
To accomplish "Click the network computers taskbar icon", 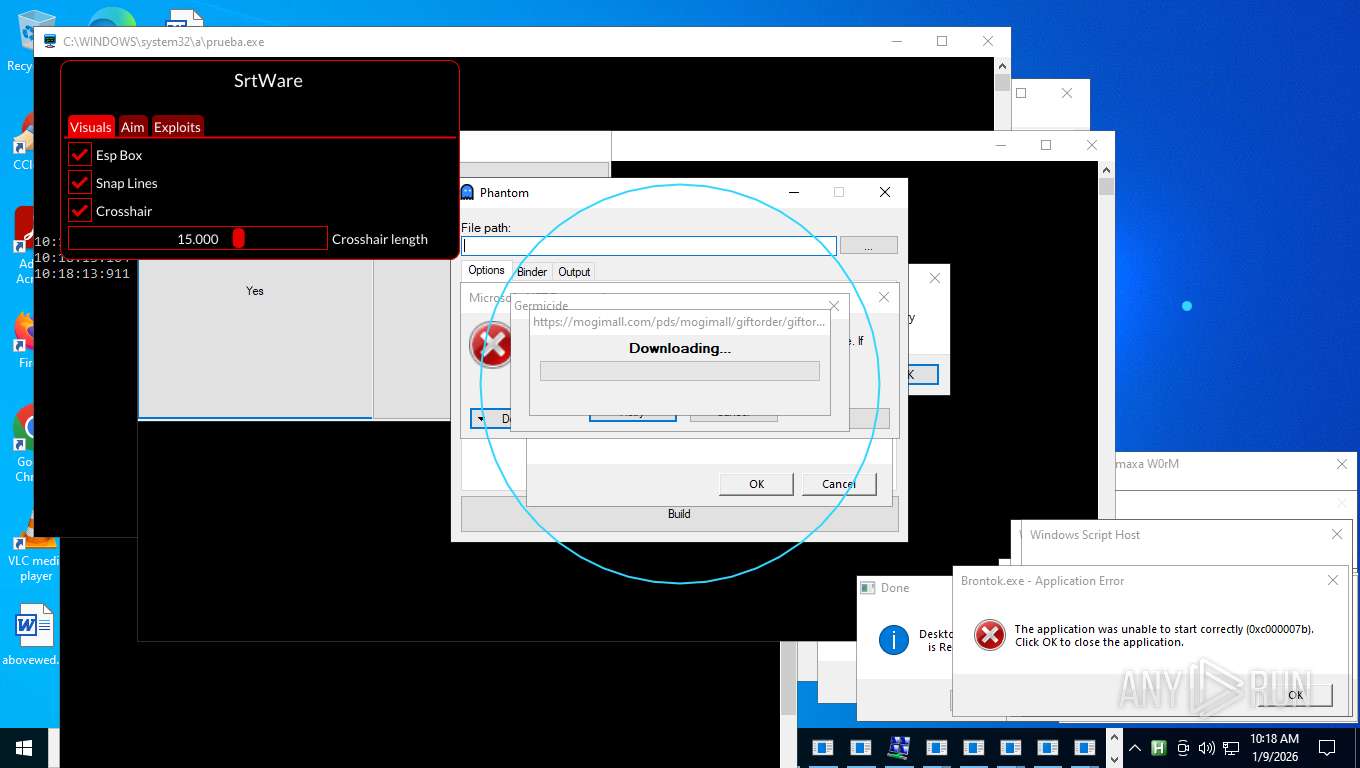I will tap(898, 747).
